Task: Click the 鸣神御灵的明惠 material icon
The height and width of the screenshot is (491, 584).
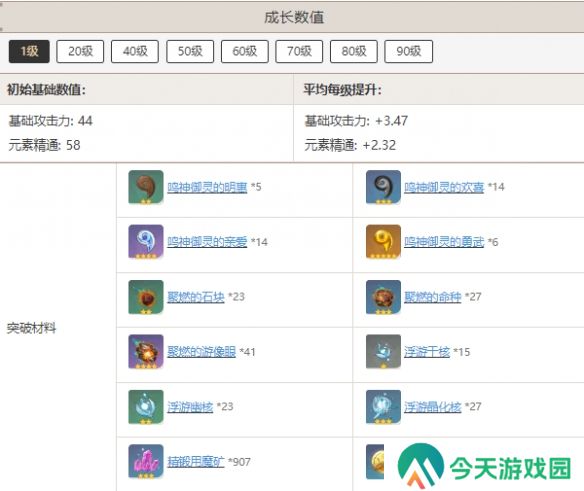Action: (146, 187)
